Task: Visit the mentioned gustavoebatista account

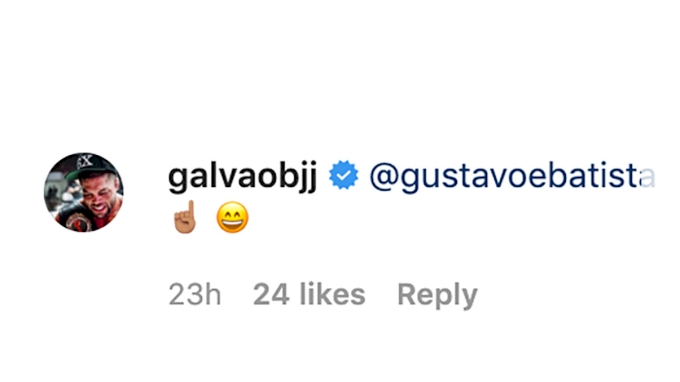Action: click(x=512, y=177)
